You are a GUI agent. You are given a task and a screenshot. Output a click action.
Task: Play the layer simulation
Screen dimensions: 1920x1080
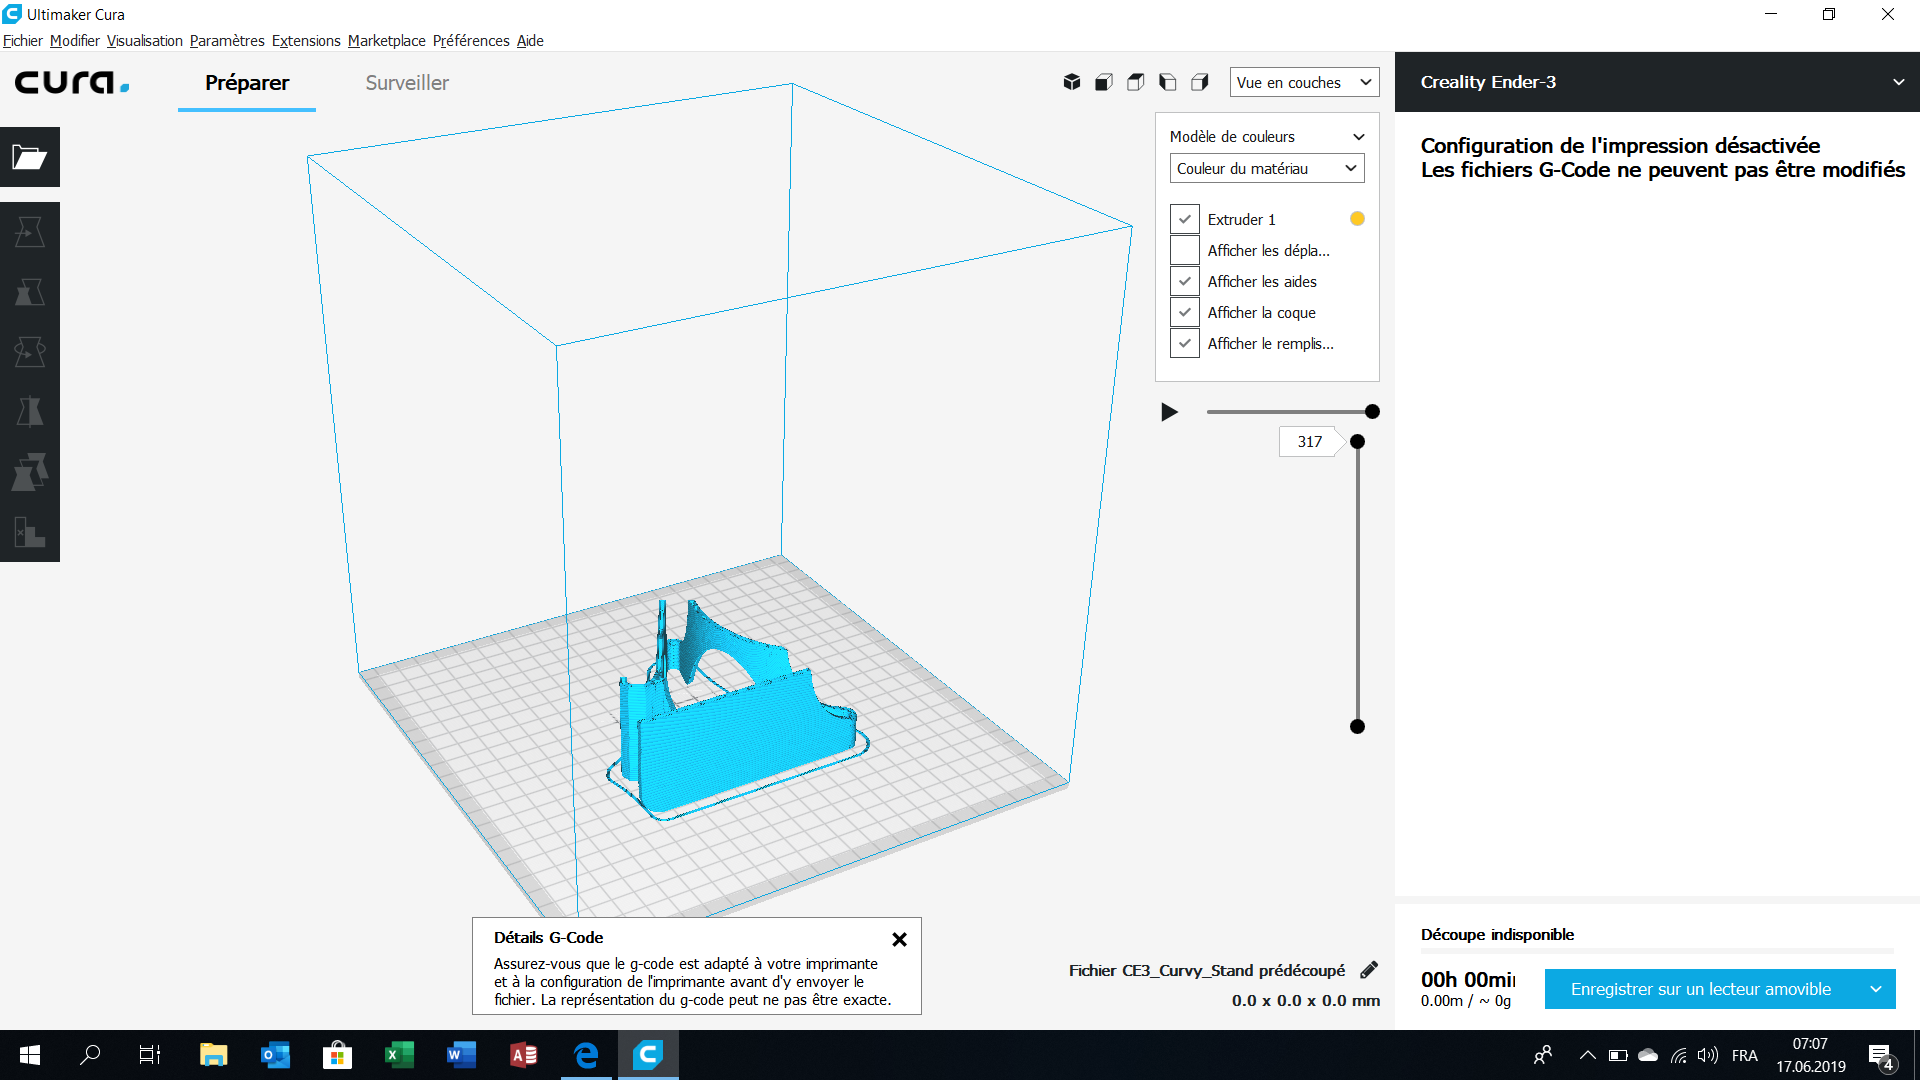click(x=1169, y=412)
